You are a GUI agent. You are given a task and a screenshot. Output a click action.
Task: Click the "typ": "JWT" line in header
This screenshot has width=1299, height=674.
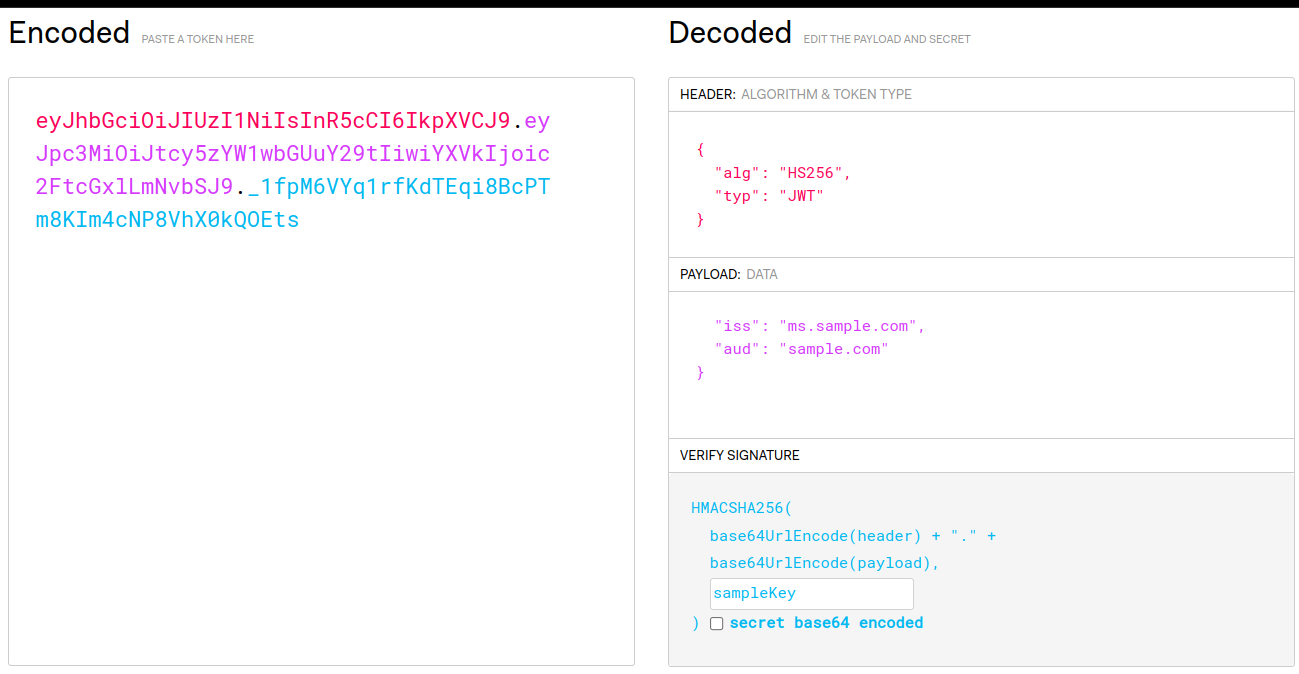click(769, 196)
